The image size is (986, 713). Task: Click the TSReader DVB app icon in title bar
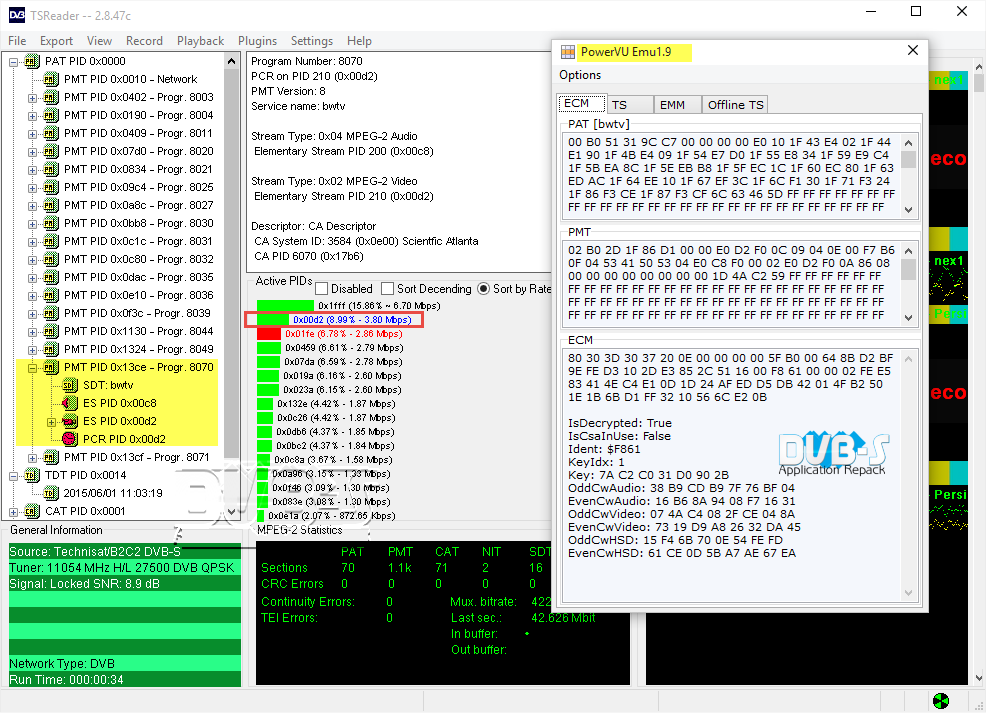[17, 15]
